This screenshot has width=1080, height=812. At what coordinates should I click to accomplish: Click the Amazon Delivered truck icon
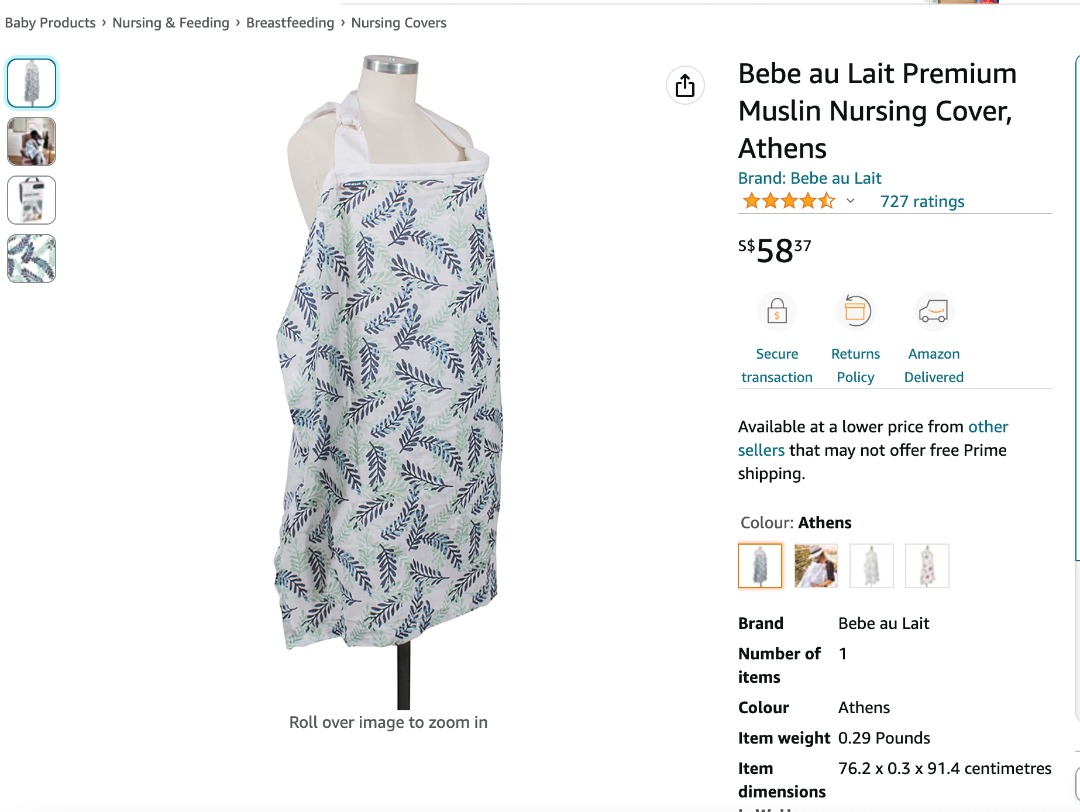point(933,310)
